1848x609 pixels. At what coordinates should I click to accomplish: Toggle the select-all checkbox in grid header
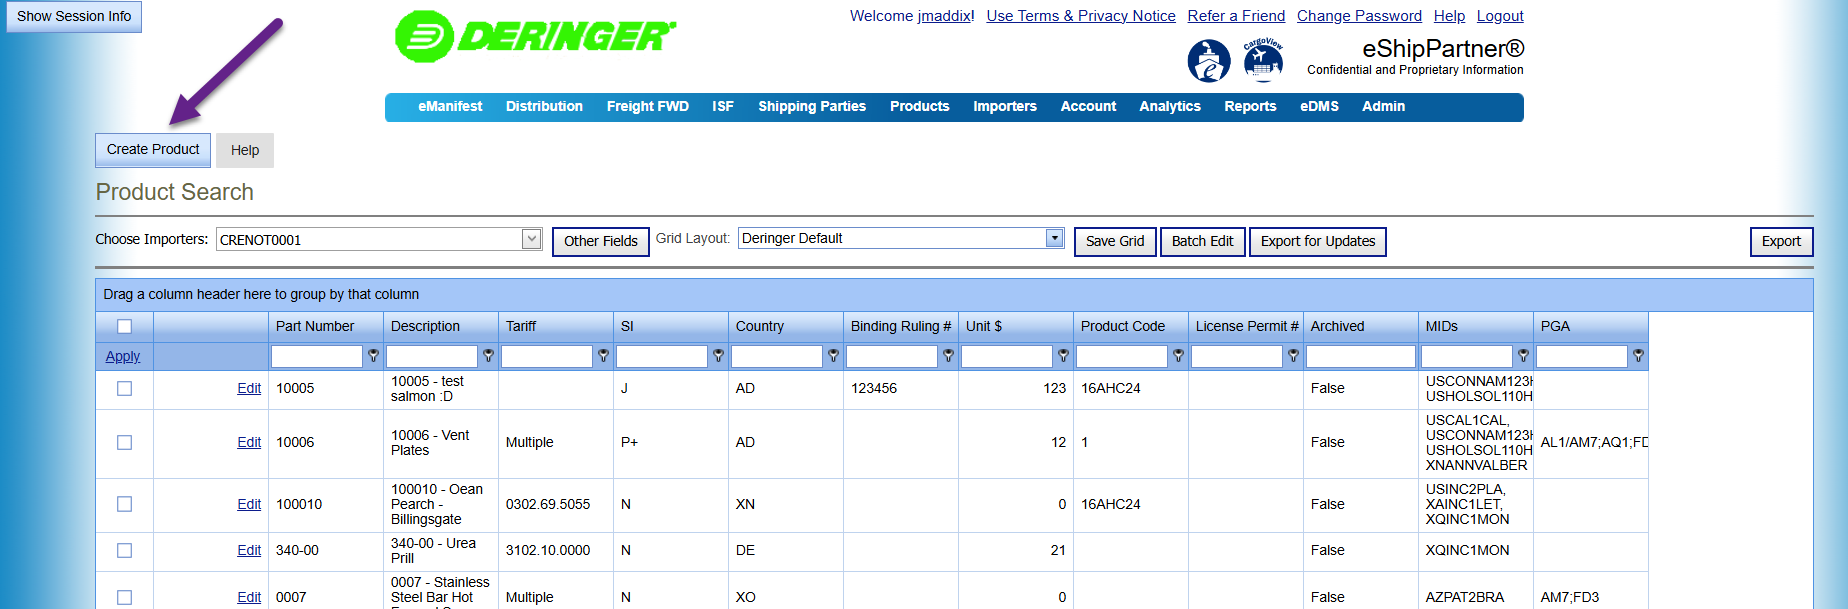pos(124,326)
